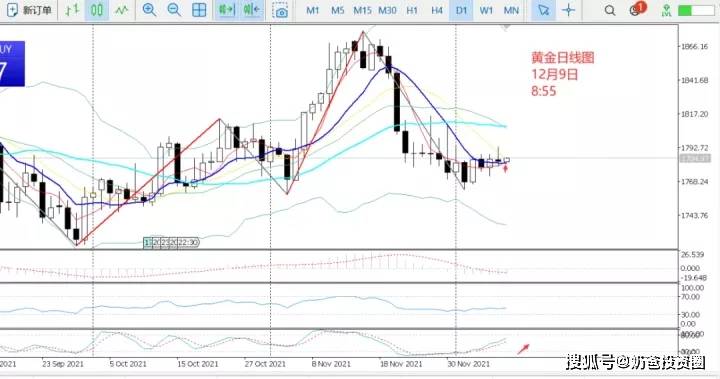
Task: Switch to M30 timeframe
Action: (x=387, y=10)
